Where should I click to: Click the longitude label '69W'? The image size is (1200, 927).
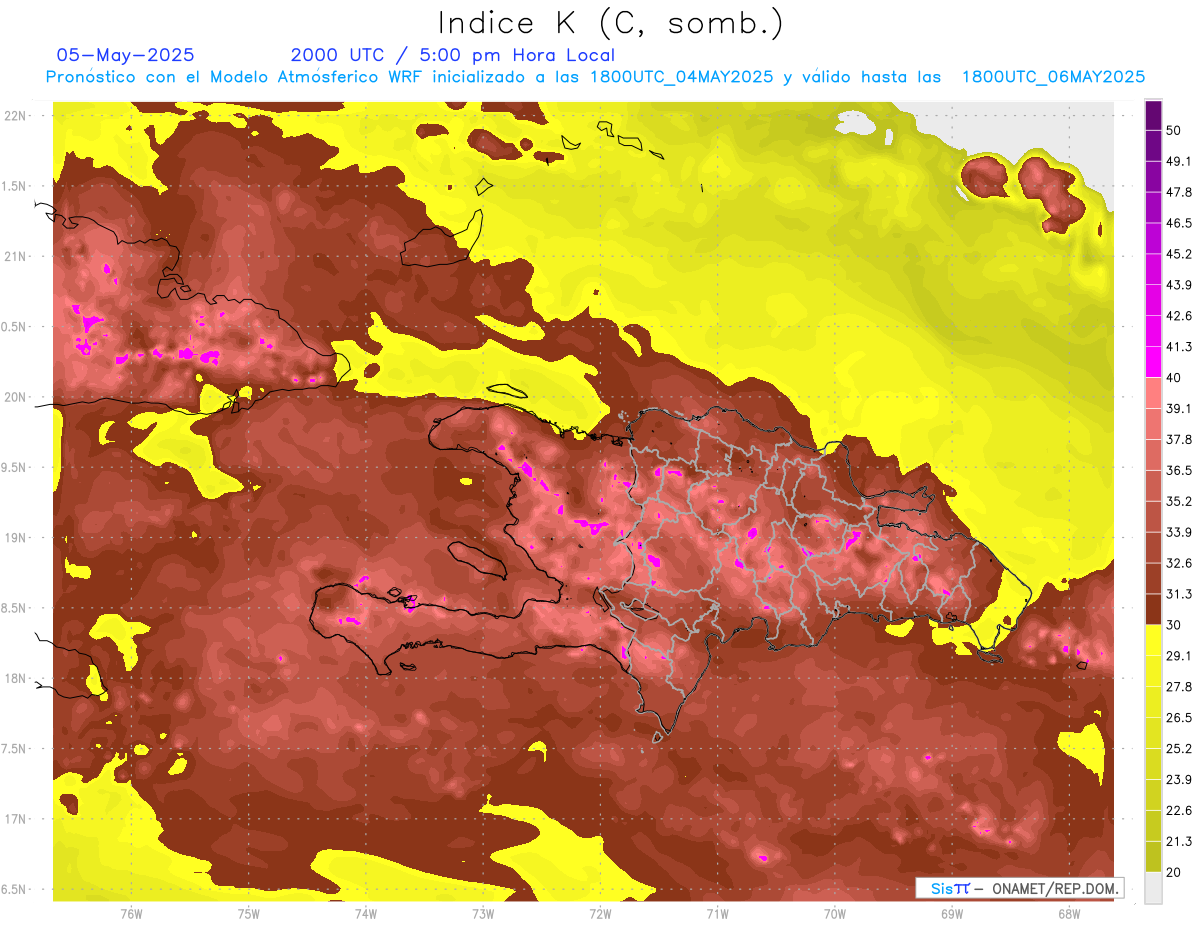[951, 914]
